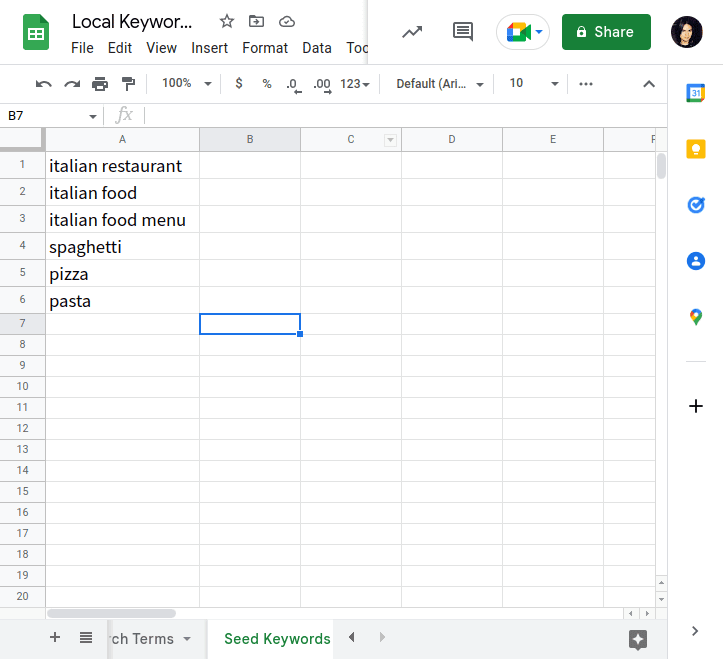Screen dimensions: 723x659
Task: Open Google Keep side panel
Action: click(x=695, y=149)
